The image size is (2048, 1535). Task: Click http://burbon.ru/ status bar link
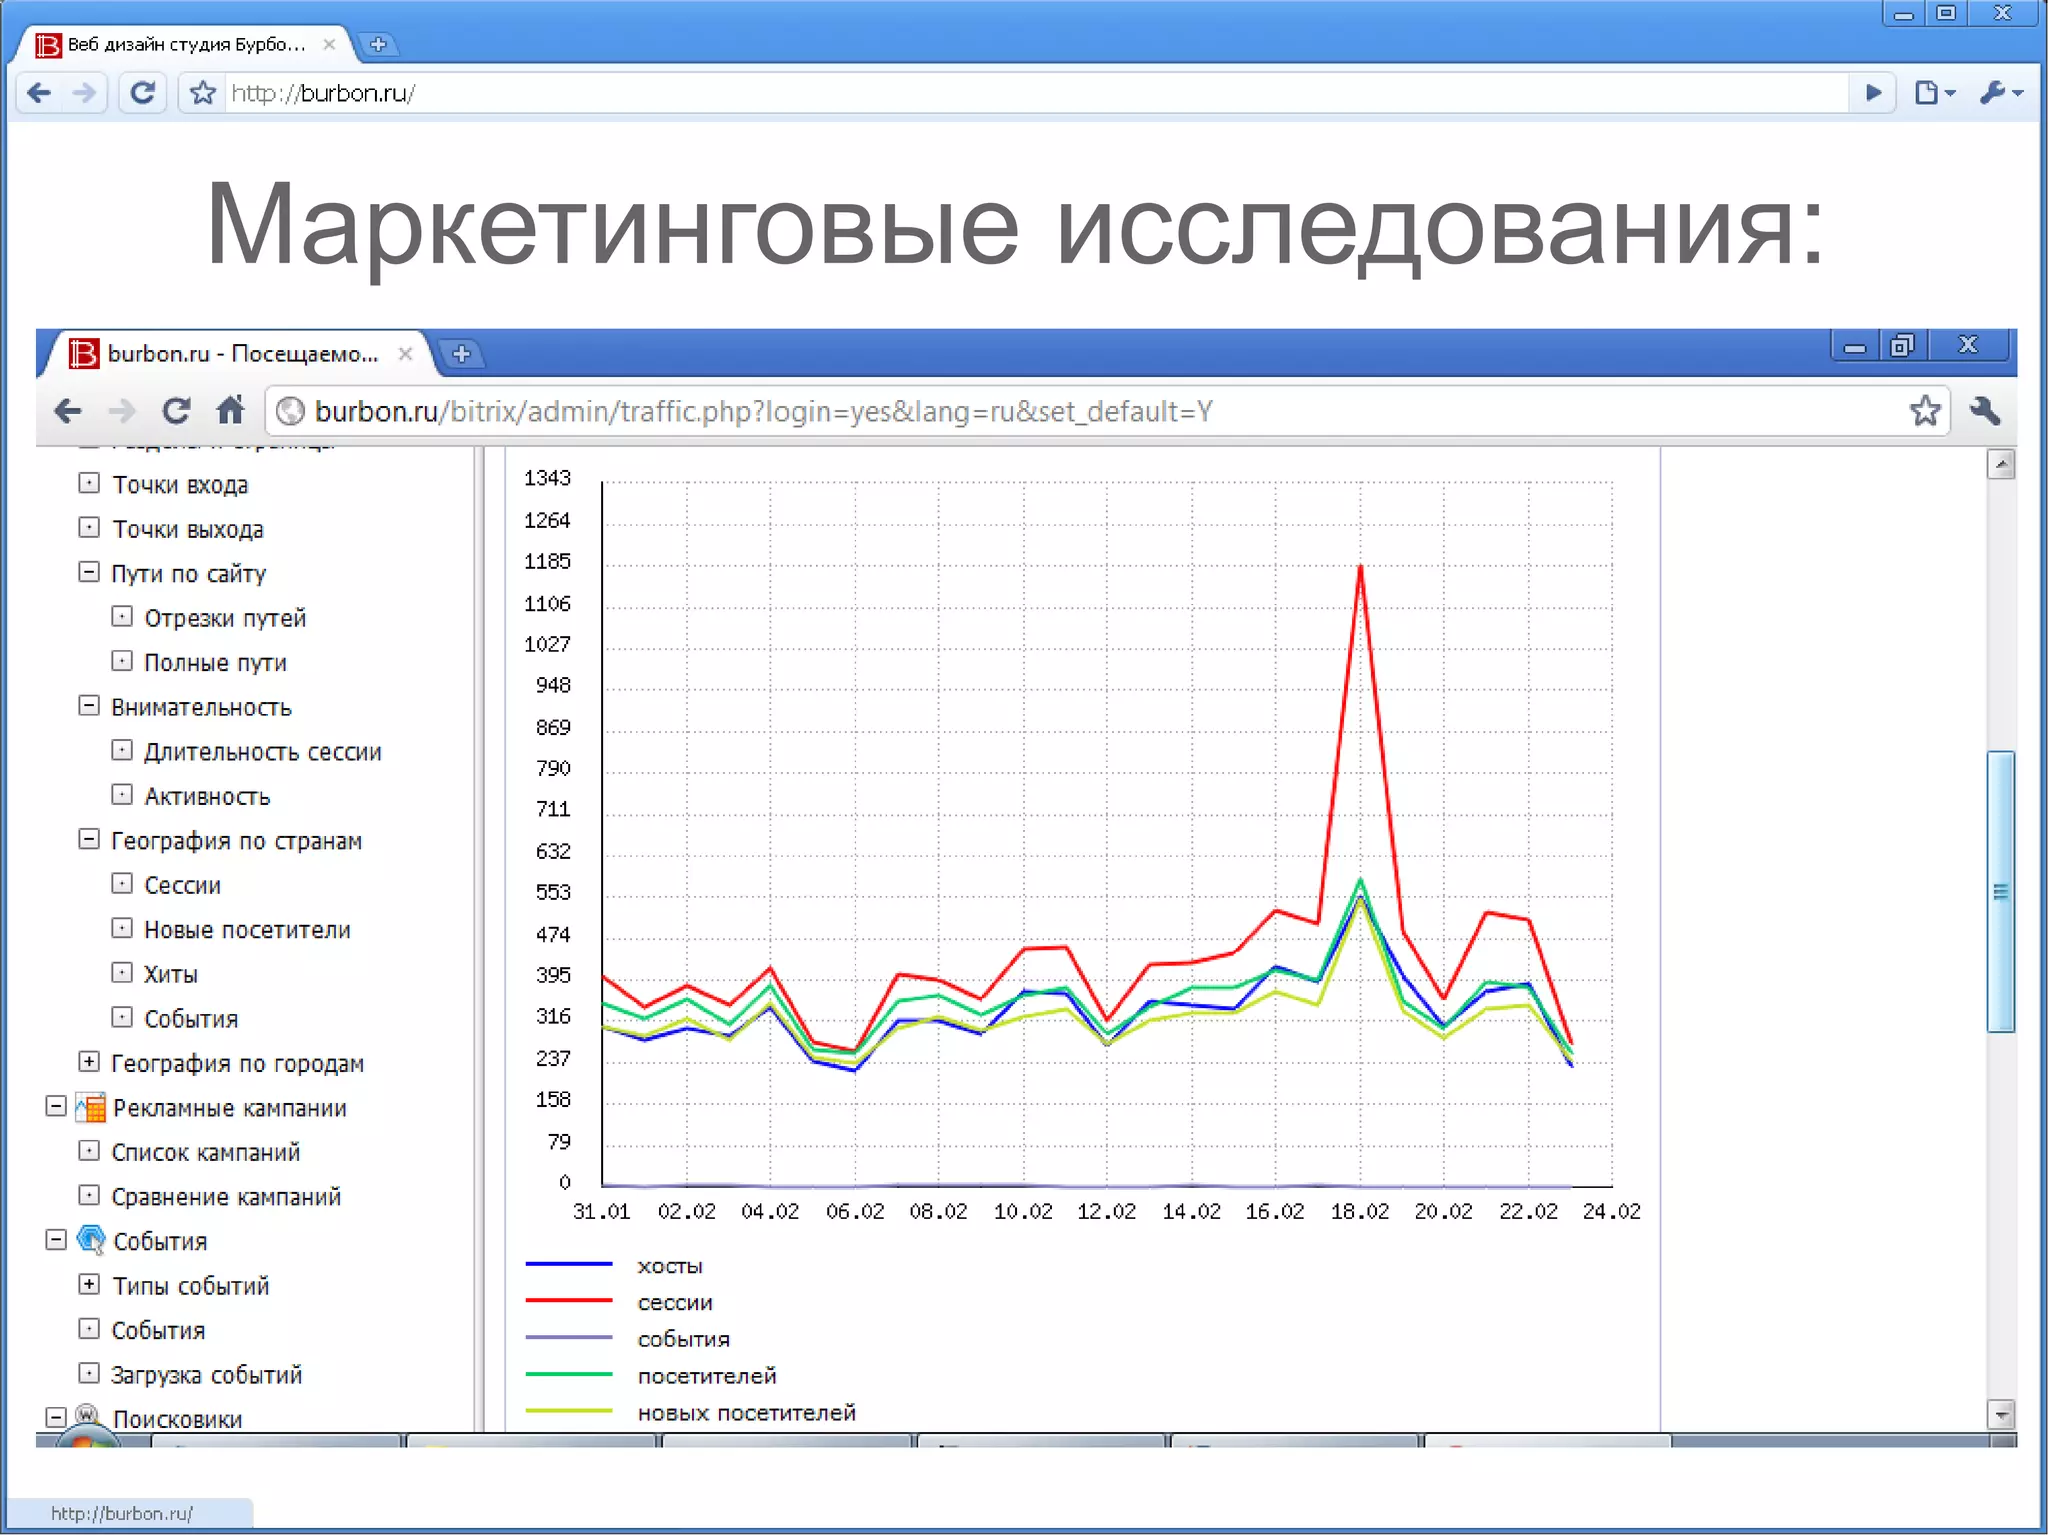click(x=122, y=1513)
